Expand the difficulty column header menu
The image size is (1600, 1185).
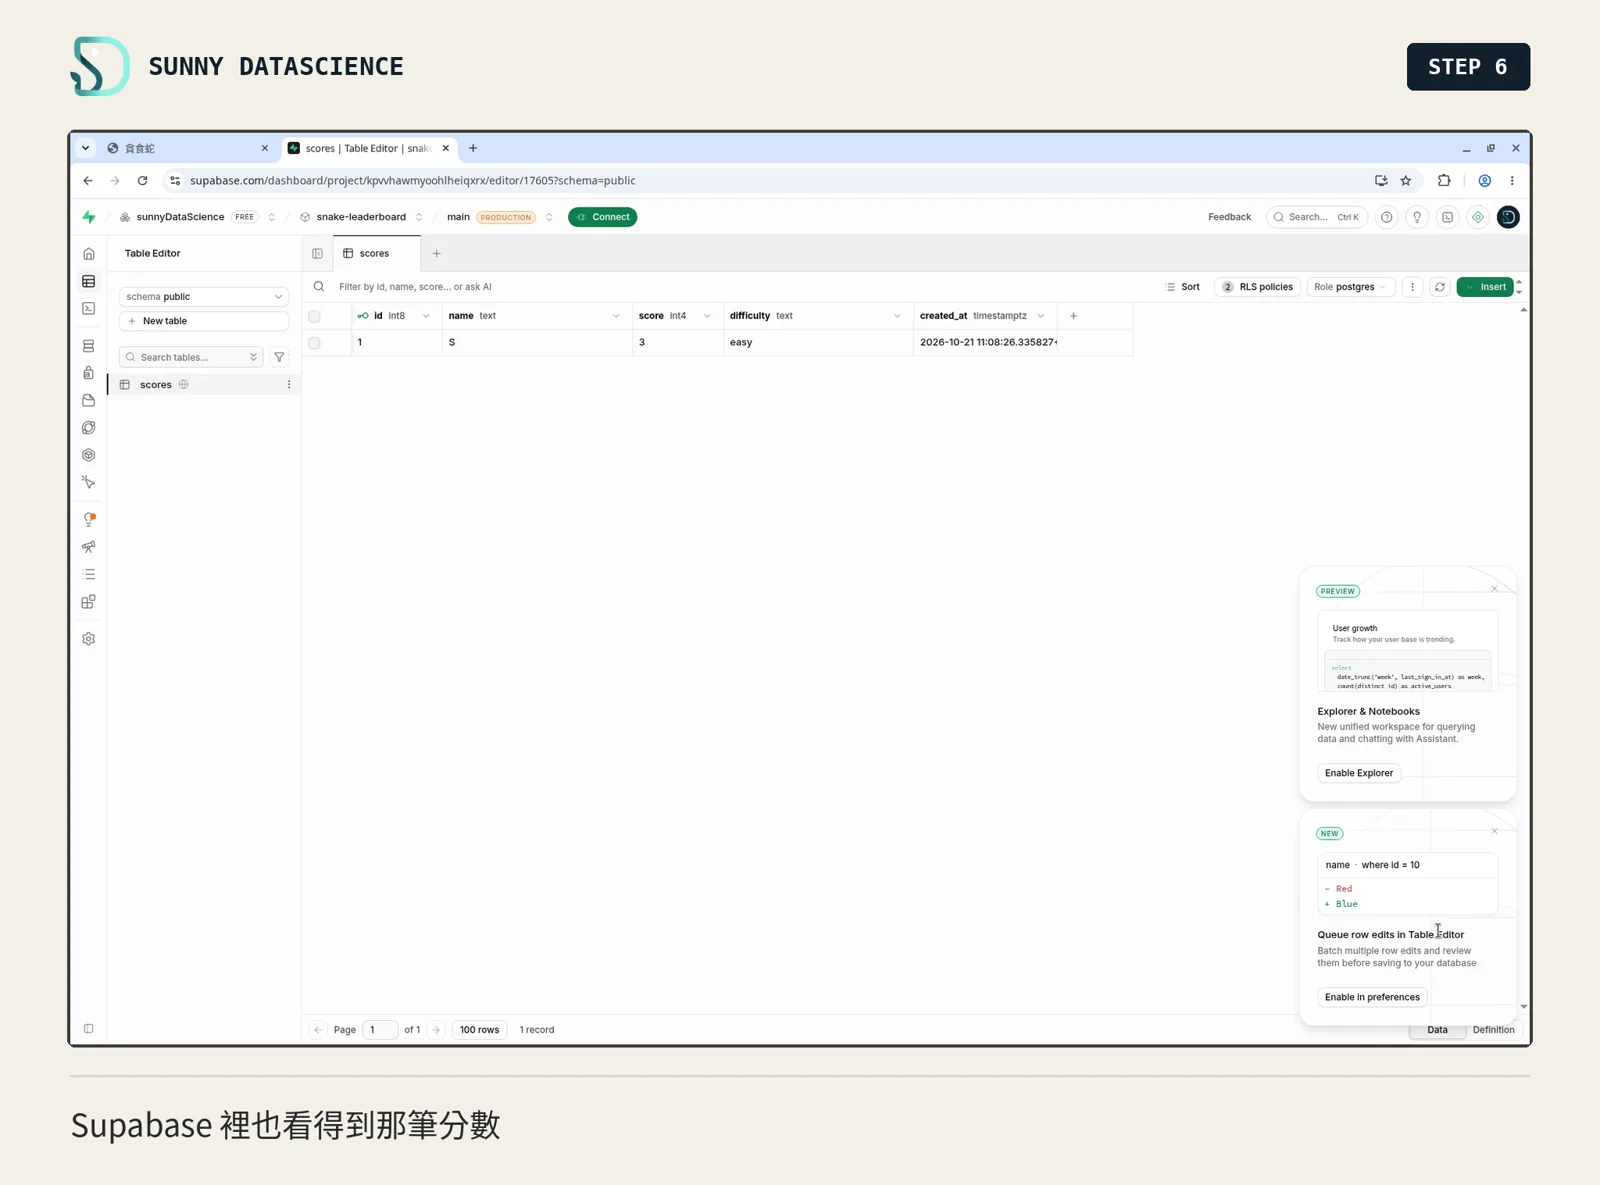point(897,316)
